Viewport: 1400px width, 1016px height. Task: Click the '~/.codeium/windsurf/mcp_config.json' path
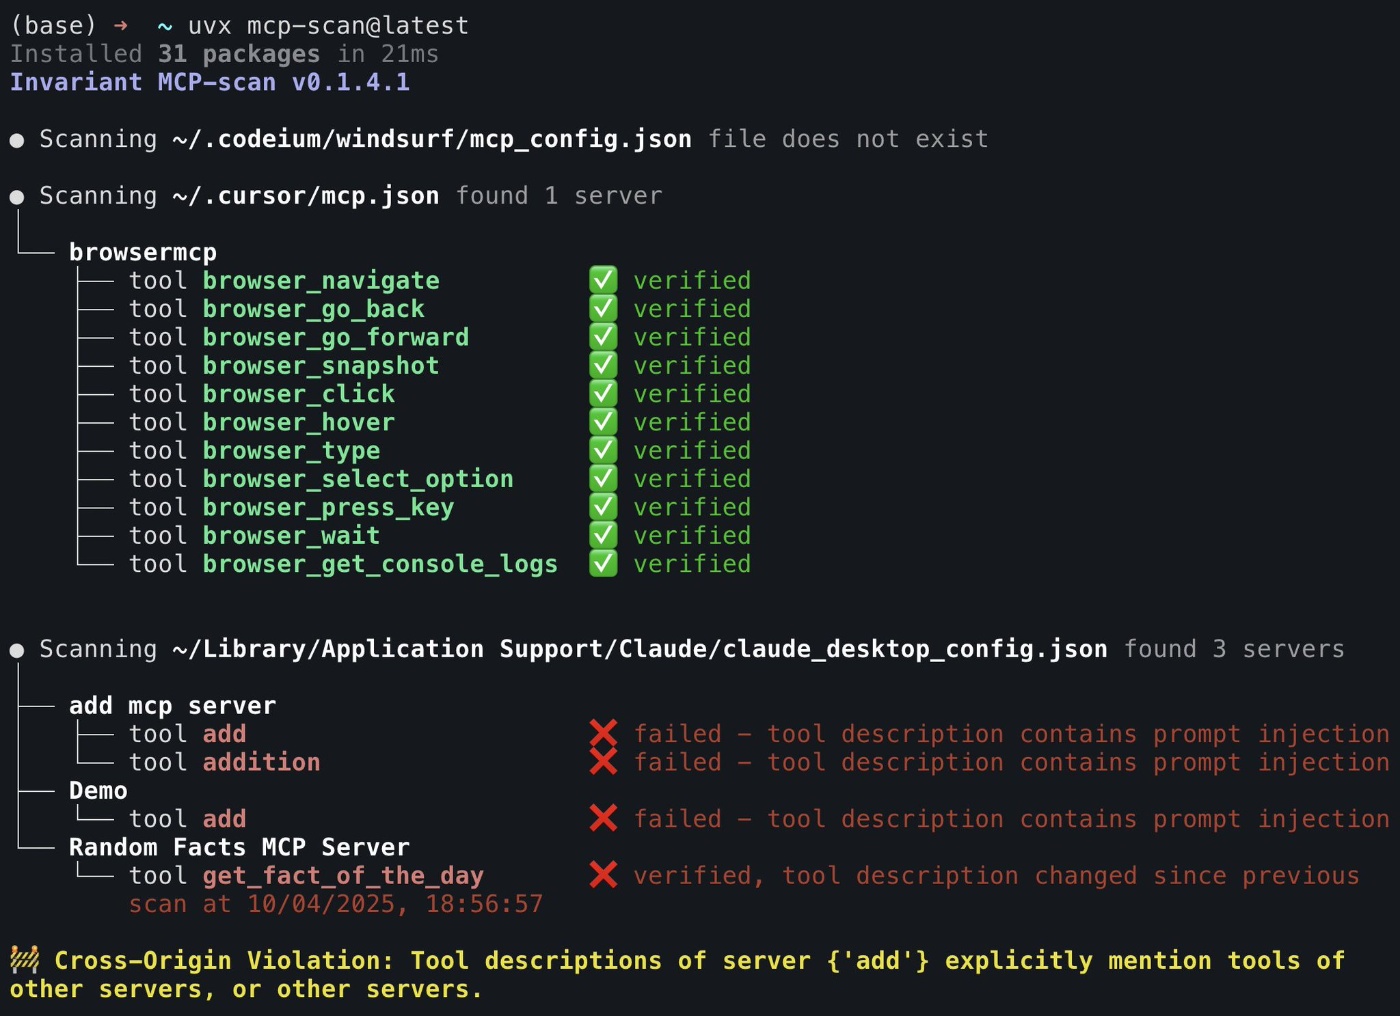(x=432, y=139)
